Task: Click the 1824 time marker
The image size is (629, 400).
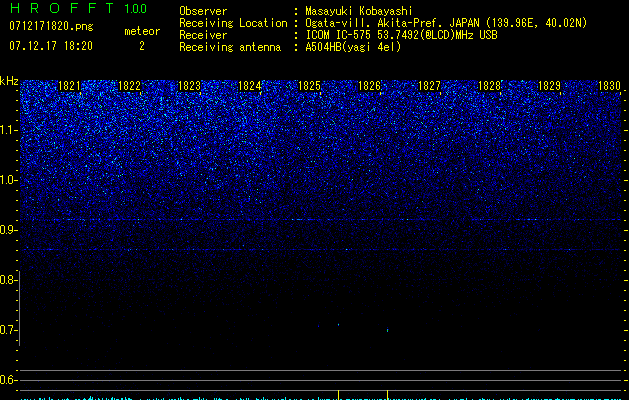Action: (x=250, y=86)
